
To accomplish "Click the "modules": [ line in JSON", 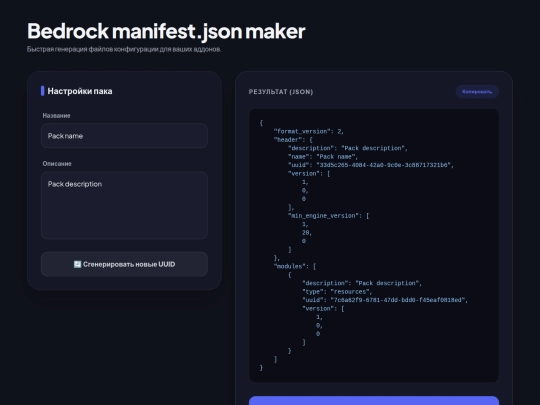I will pyautogui.click(x=294, y=266).
